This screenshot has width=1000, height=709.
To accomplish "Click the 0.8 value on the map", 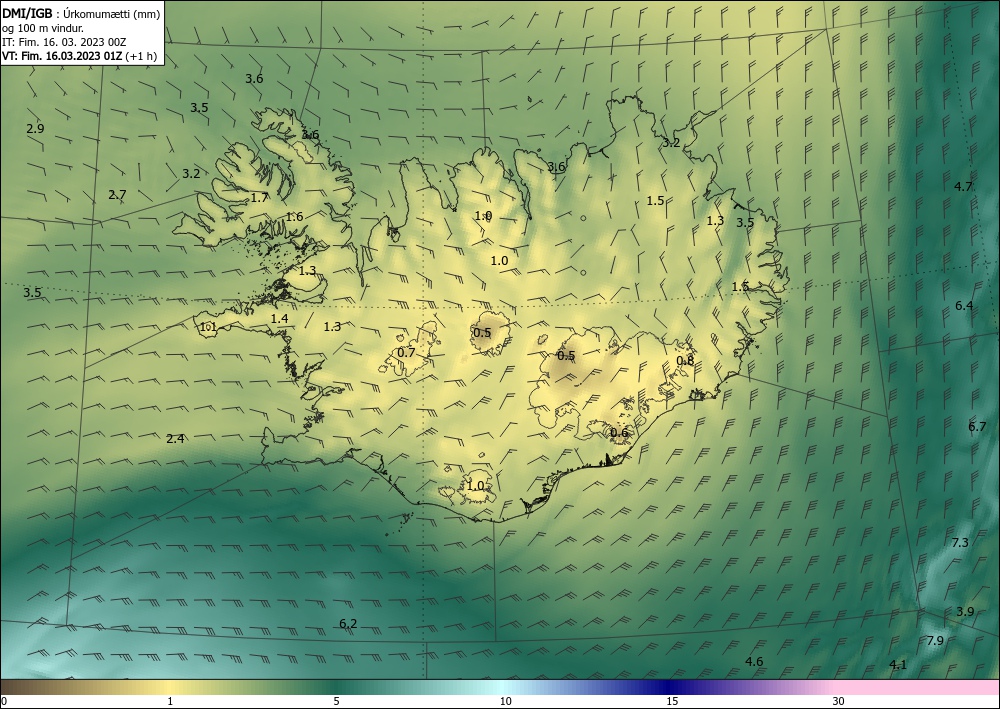I will pyautogui.click(x=685, y=361).
